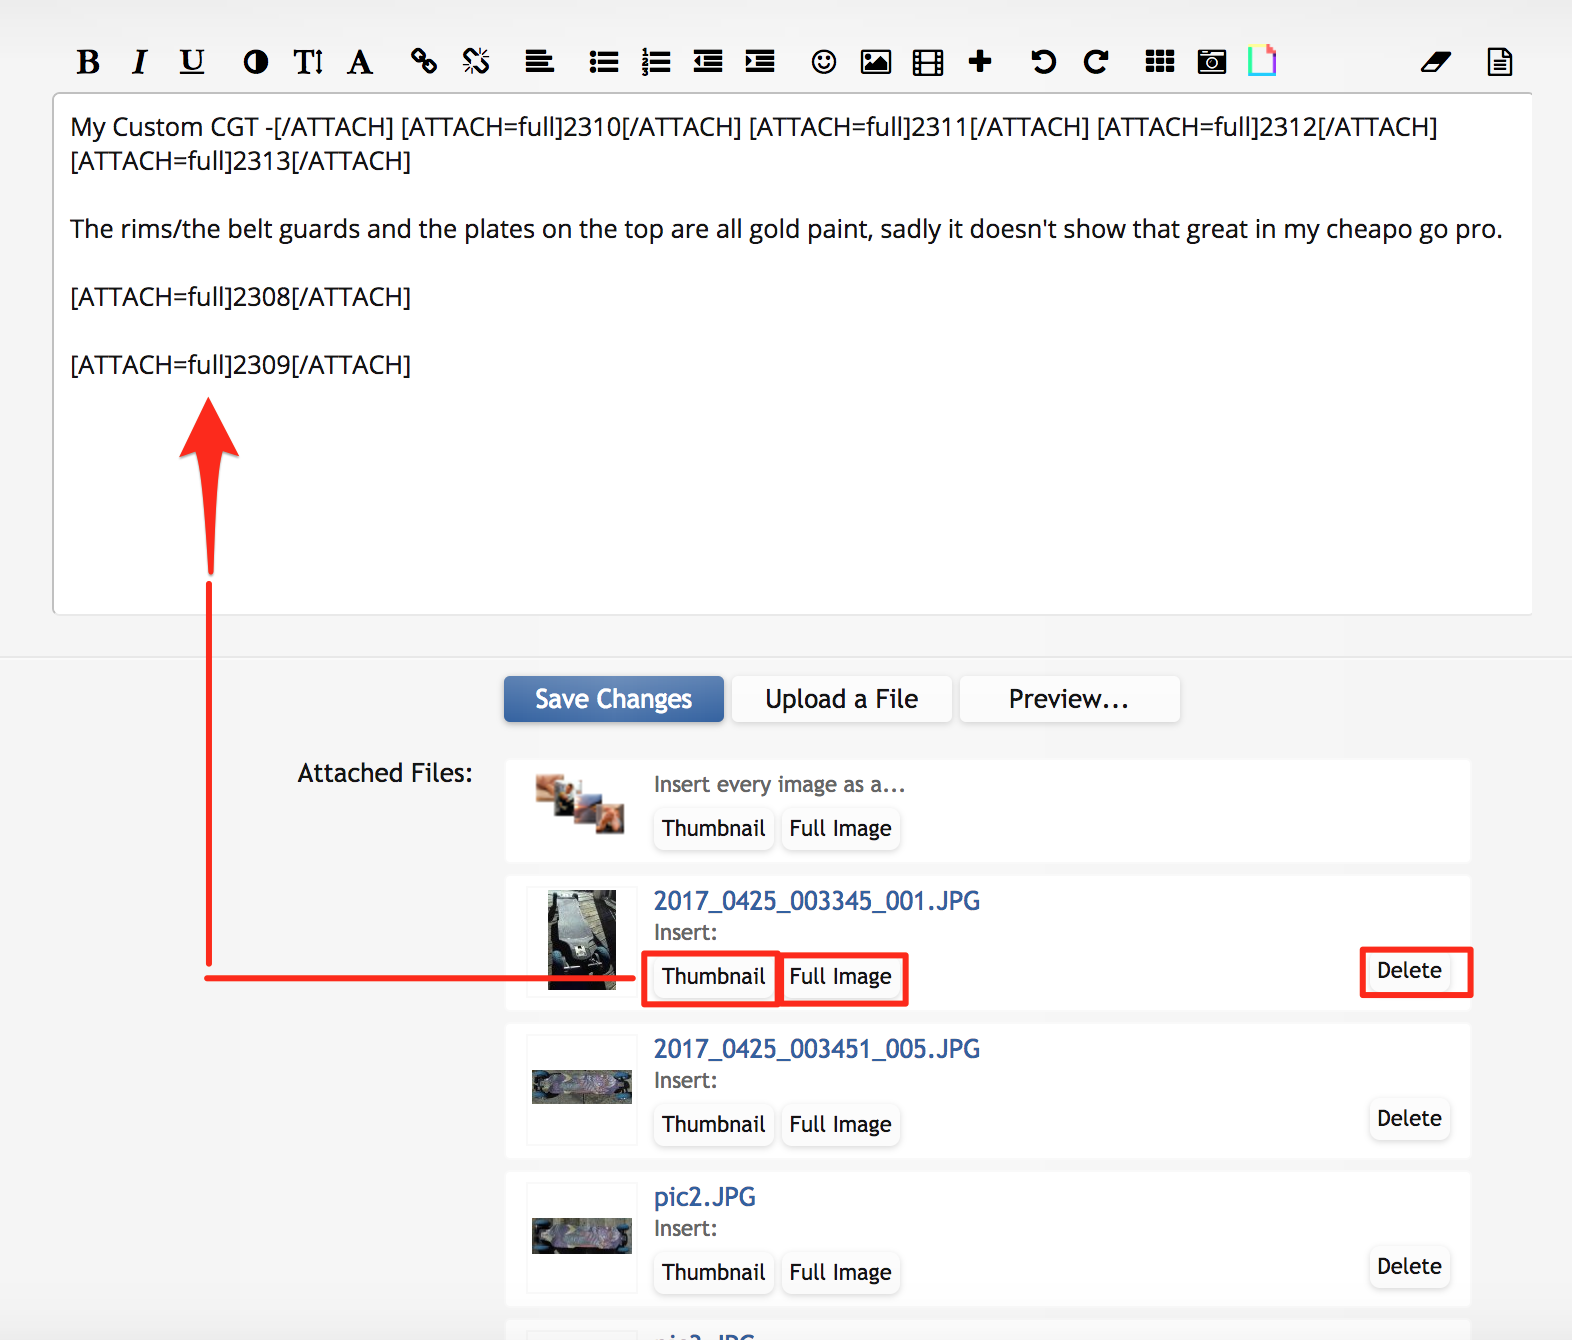The image size is (1572, 1340).
Task: Open the font family dropdown
Action: pos(360,62)
